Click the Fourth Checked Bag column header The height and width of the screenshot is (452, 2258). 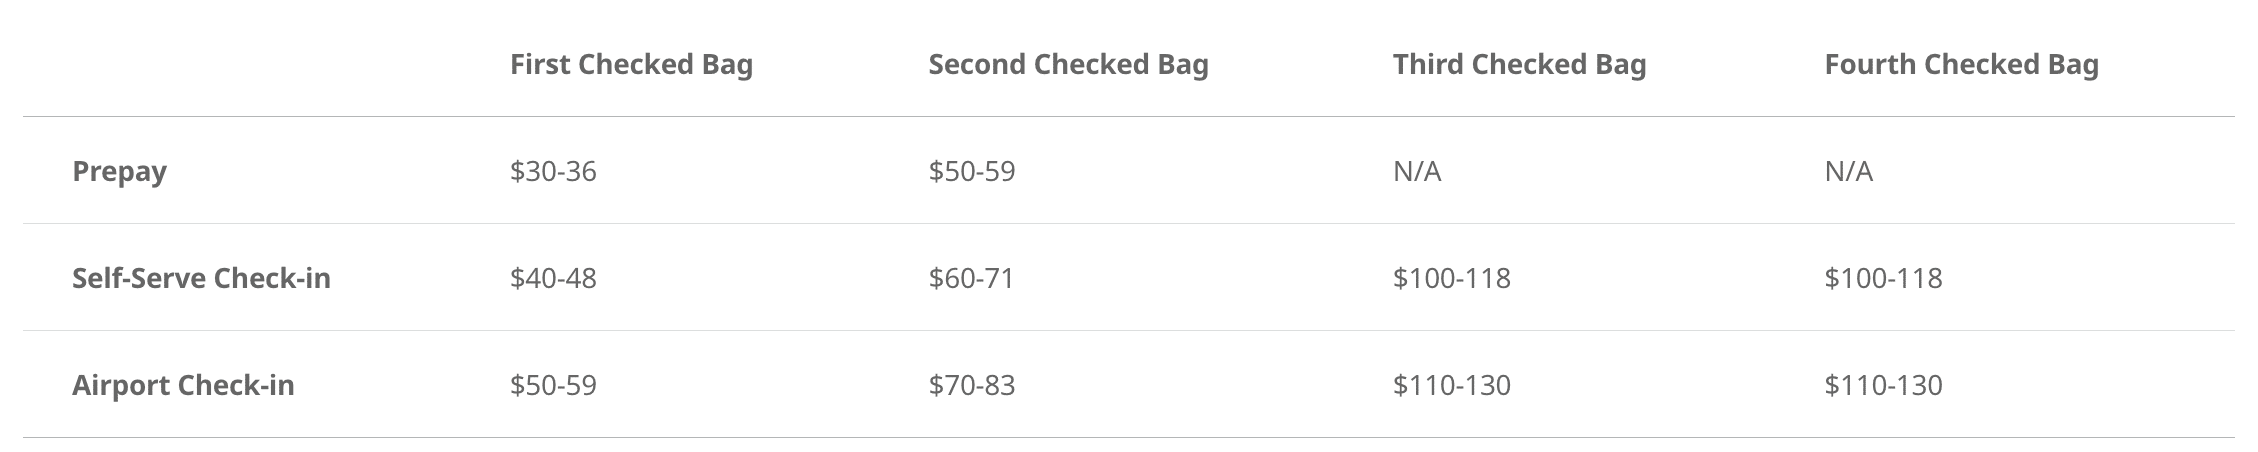1961,65
